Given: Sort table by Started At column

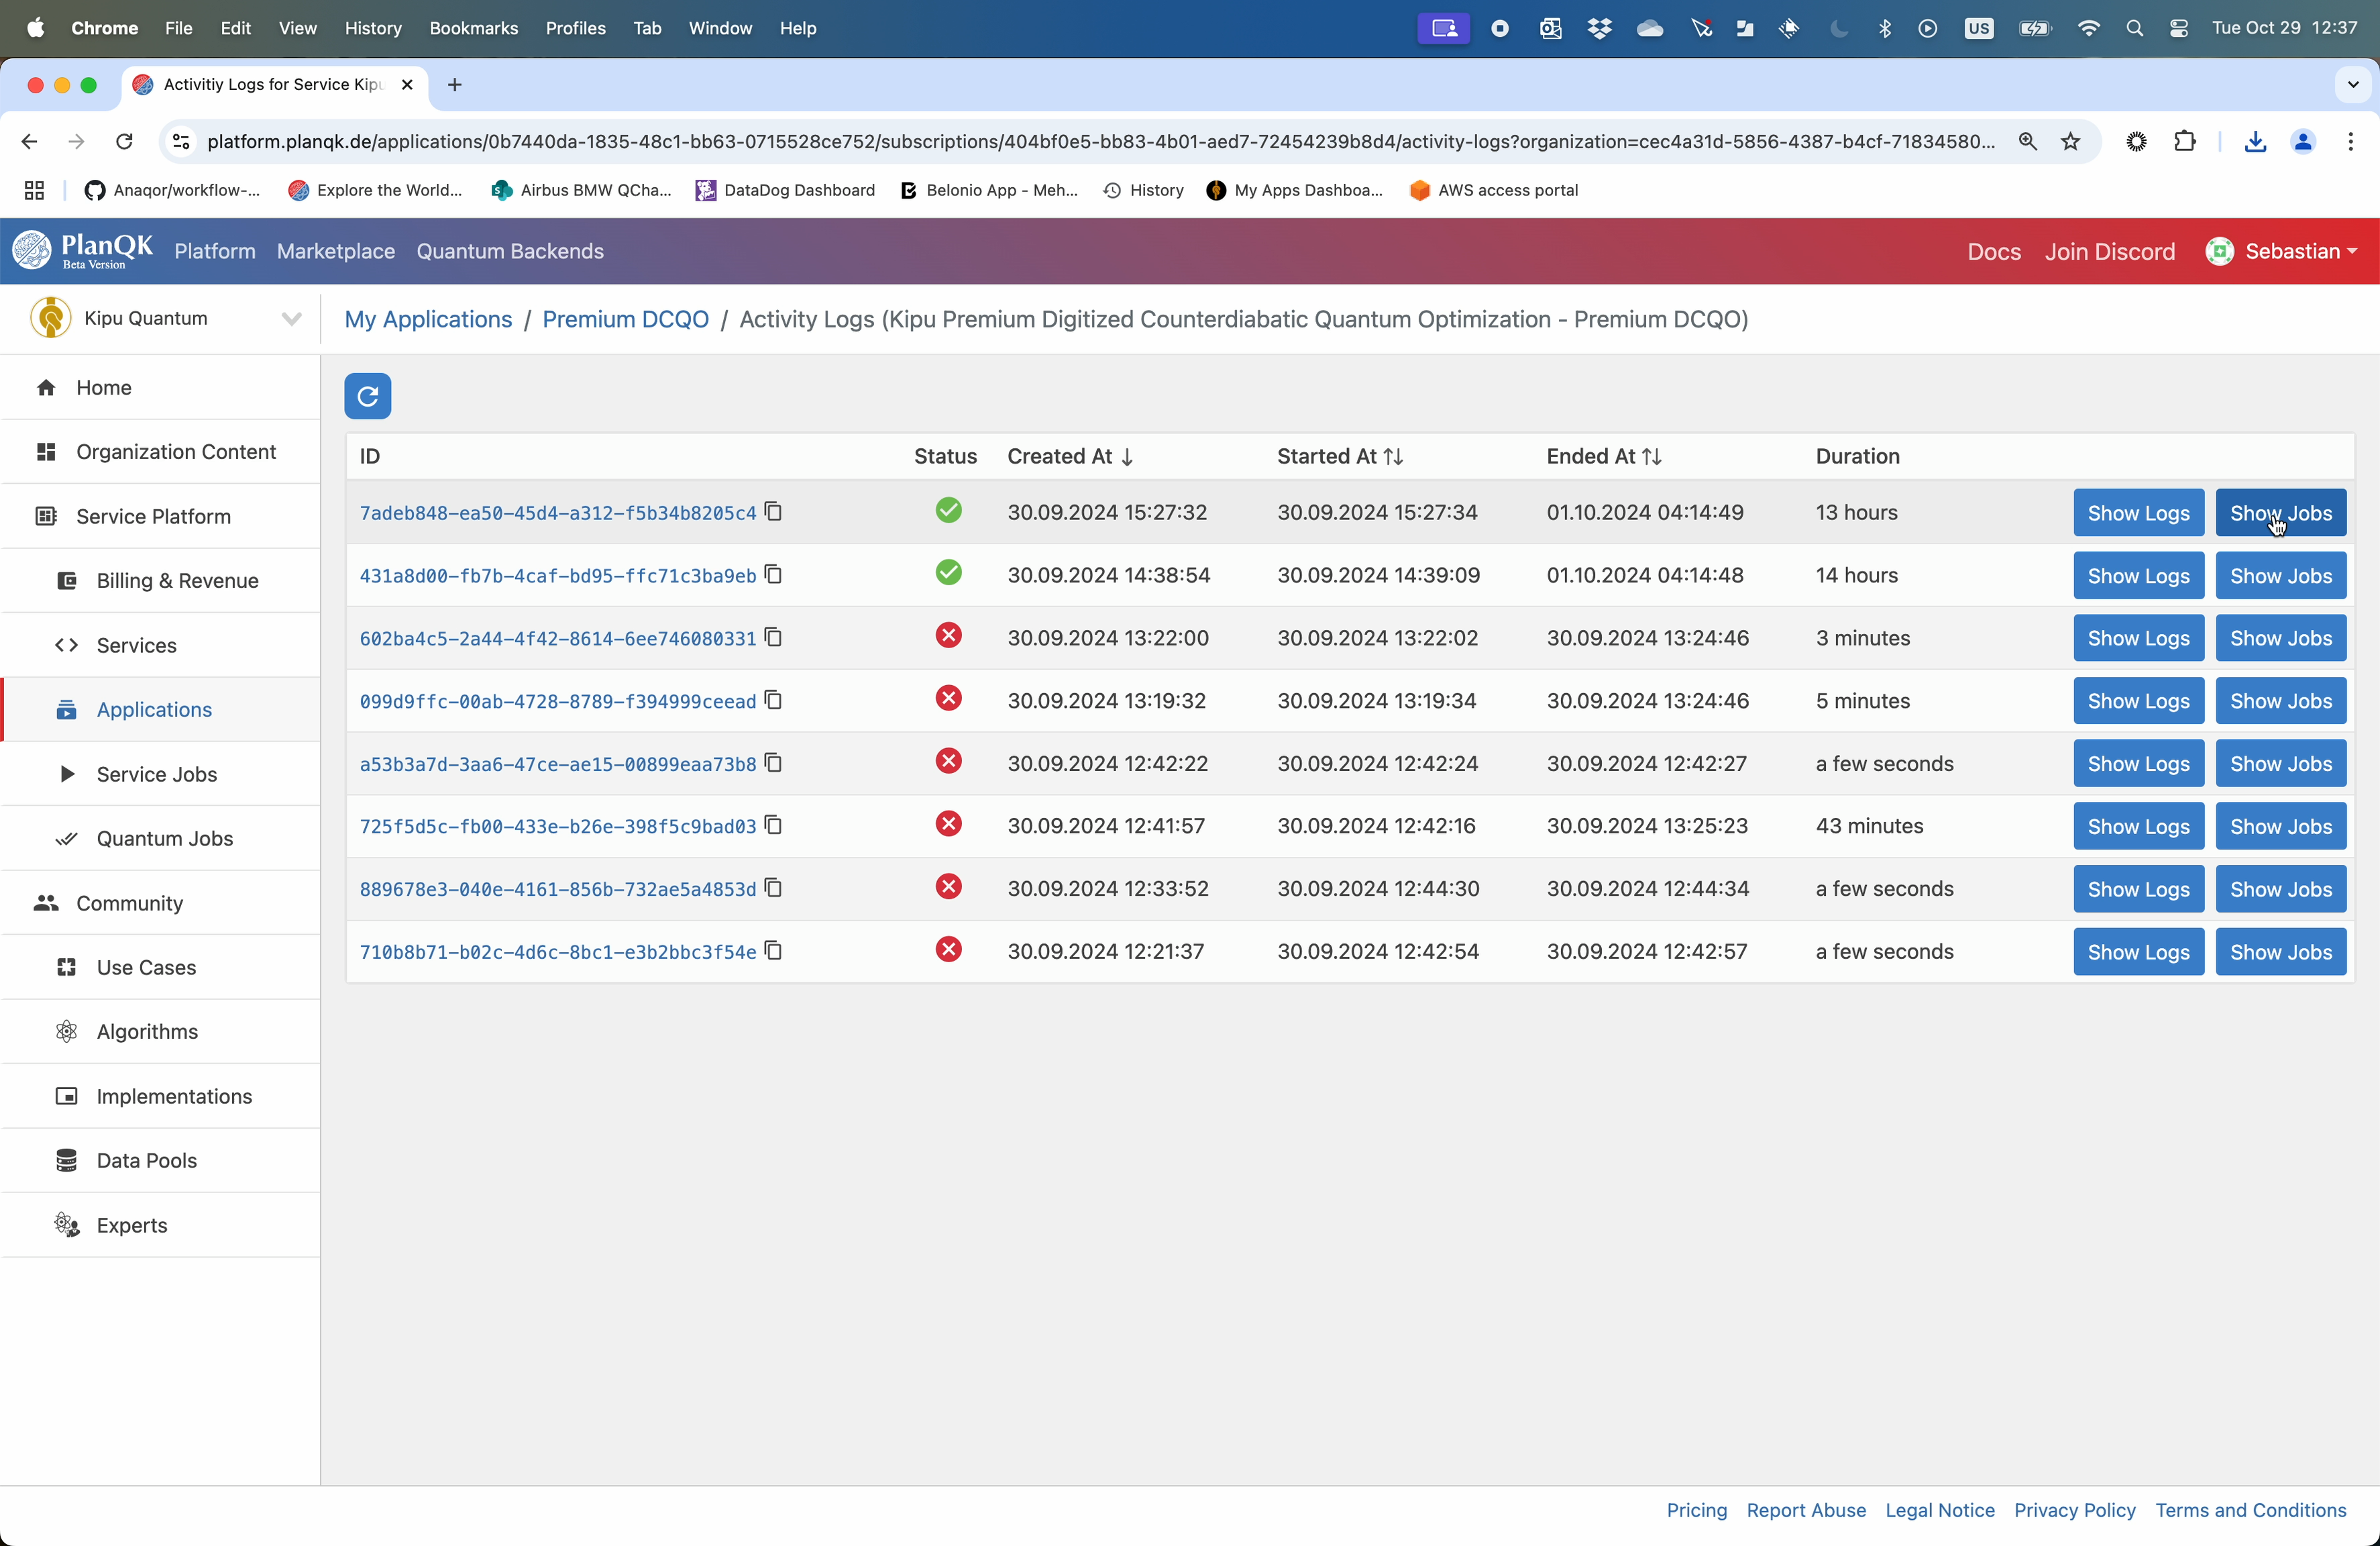Looking at the screenshot, I should tap(1339, 457).
